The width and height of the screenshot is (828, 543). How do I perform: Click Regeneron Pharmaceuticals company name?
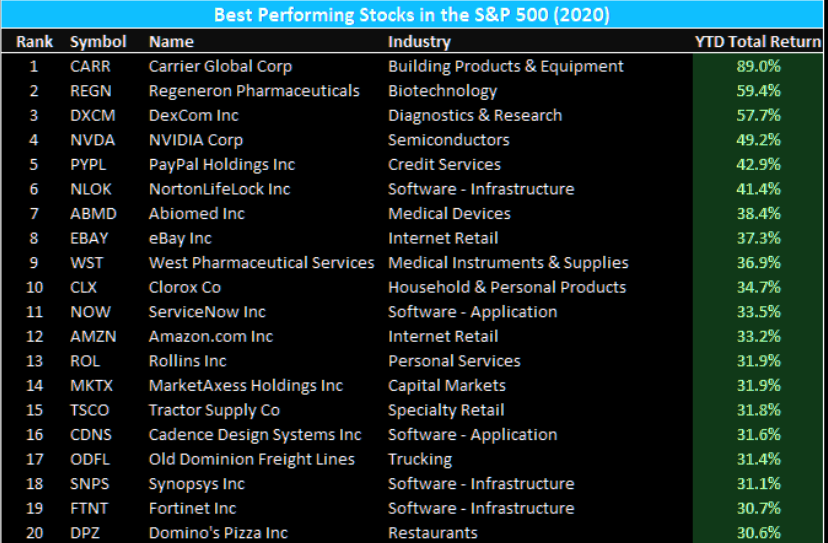pos(254,91)
